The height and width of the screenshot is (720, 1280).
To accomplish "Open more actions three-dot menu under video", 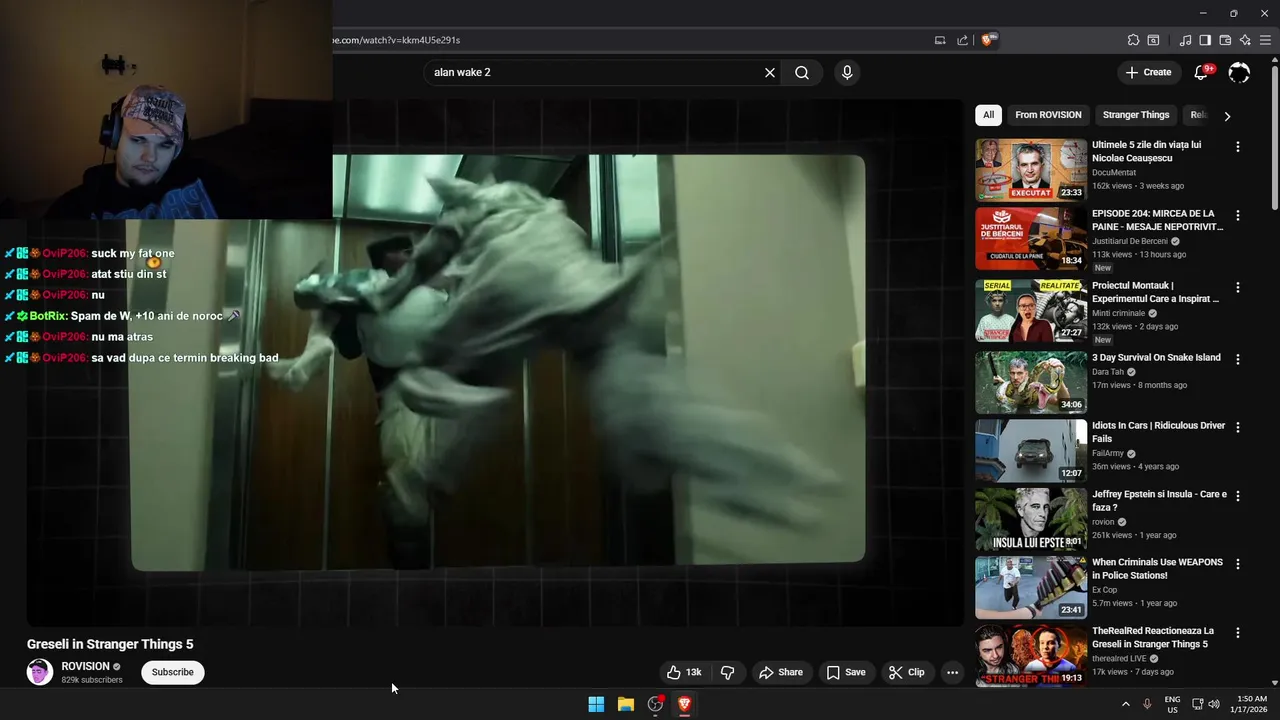I will (952, 672).
